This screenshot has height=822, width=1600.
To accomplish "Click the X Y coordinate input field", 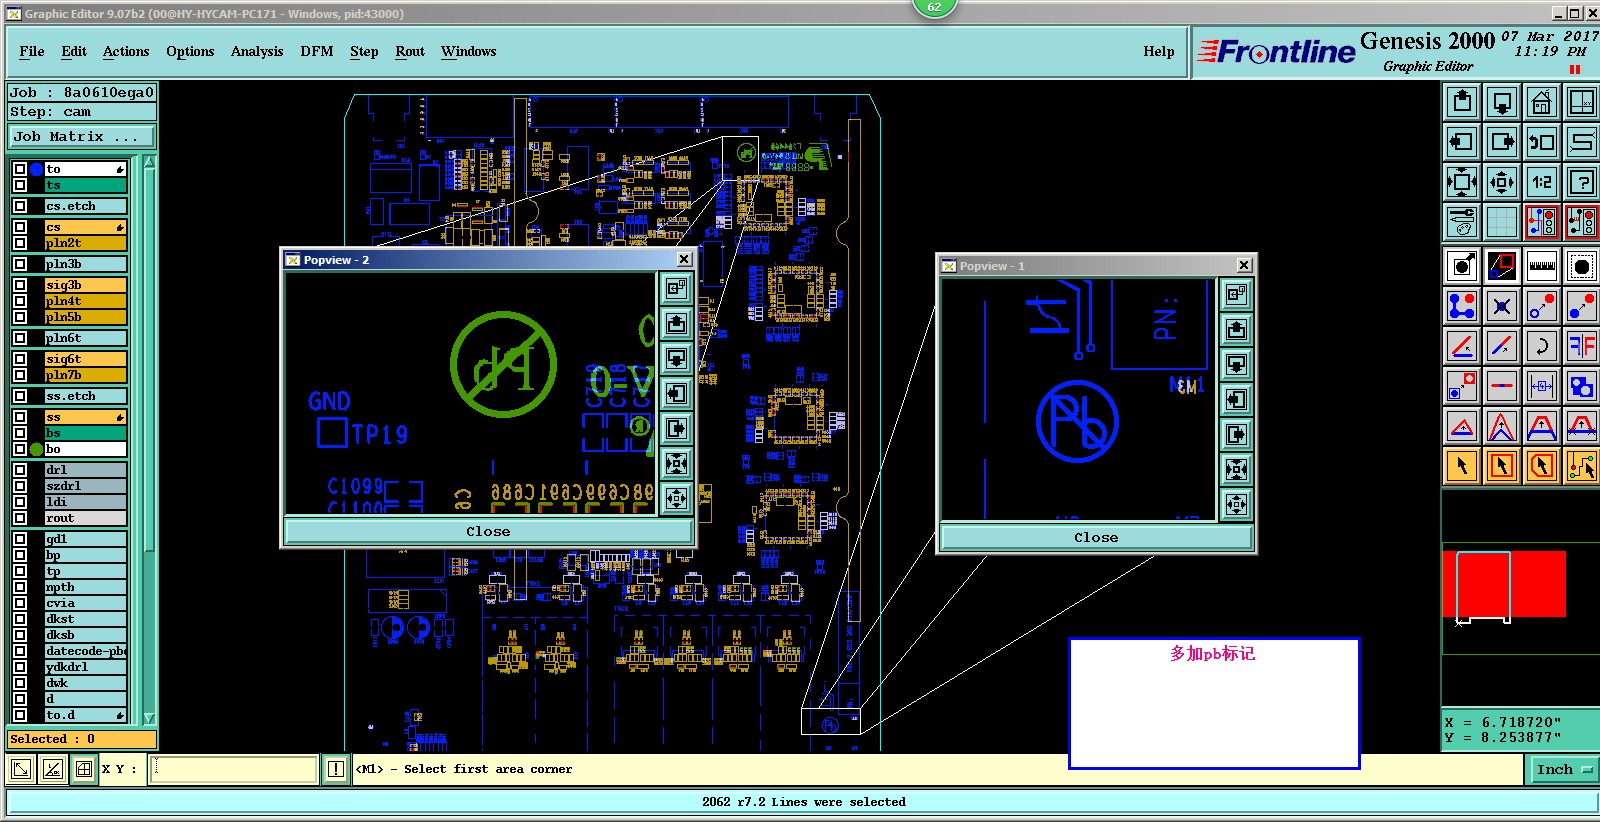I will [234, 769].
